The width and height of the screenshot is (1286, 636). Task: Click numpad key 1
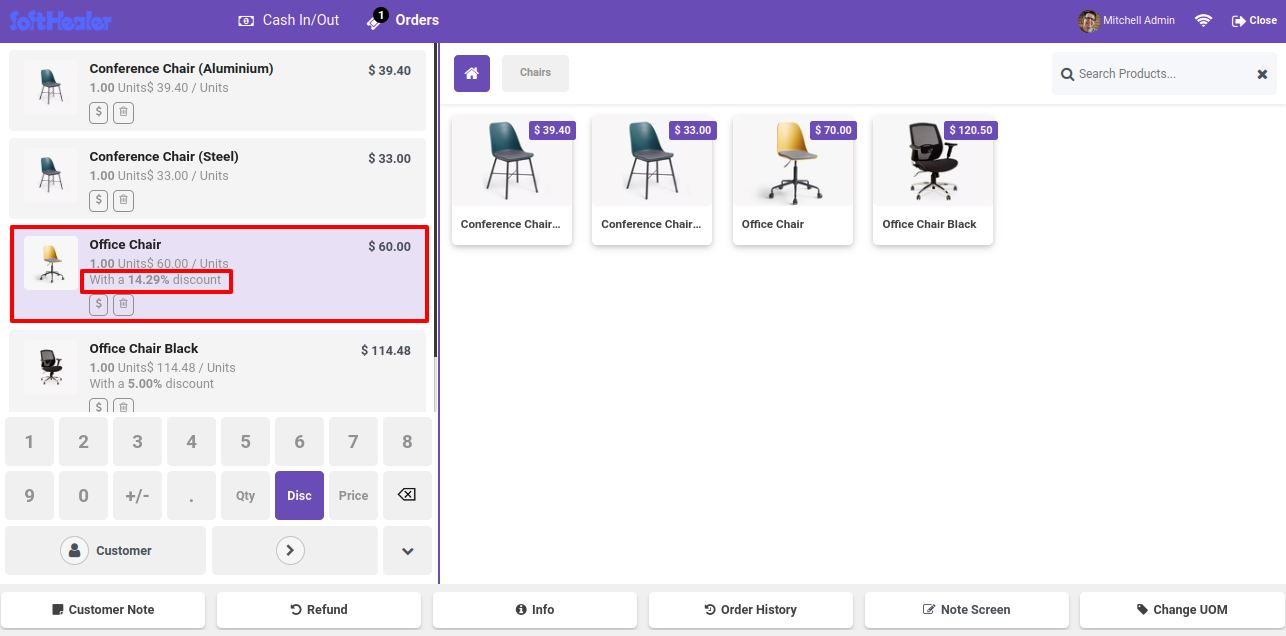(30, 442)
